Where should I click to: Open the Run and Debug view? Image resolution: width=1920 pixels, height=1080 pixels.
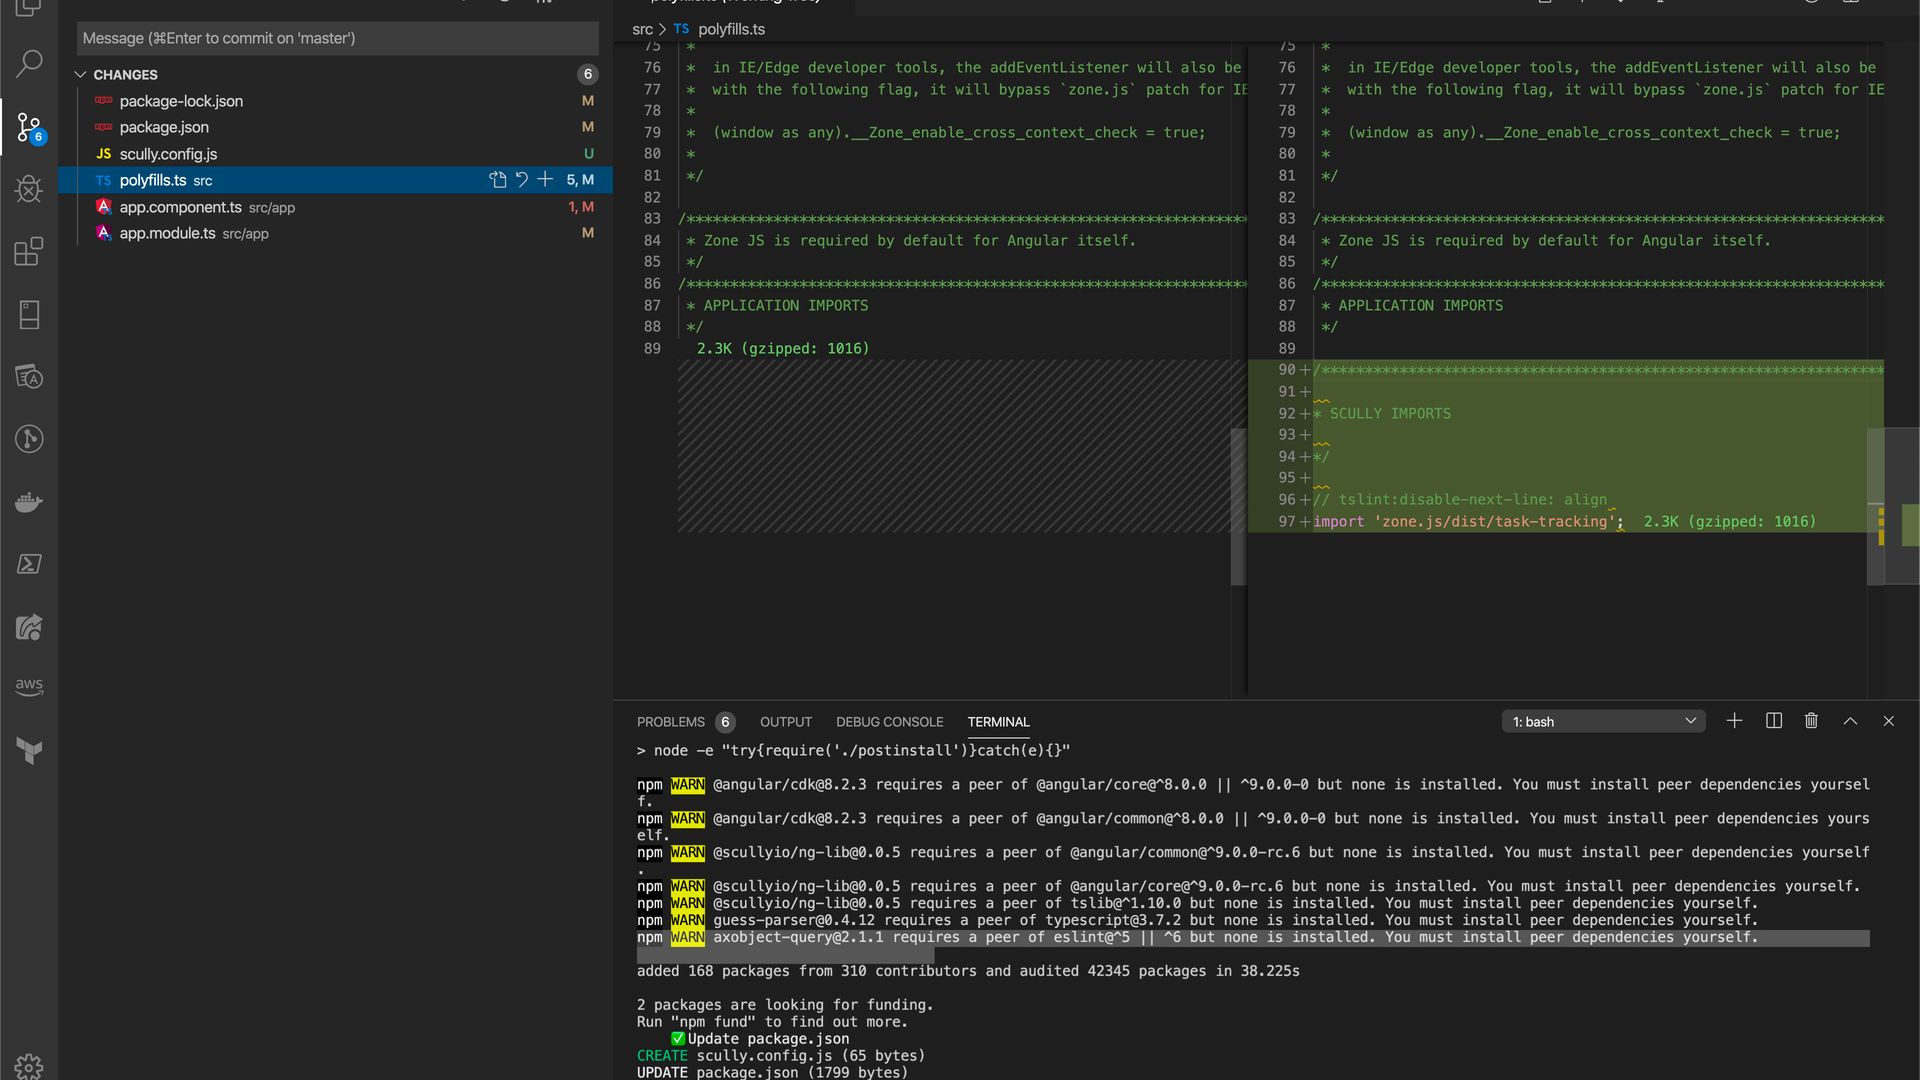pos(29,189)
